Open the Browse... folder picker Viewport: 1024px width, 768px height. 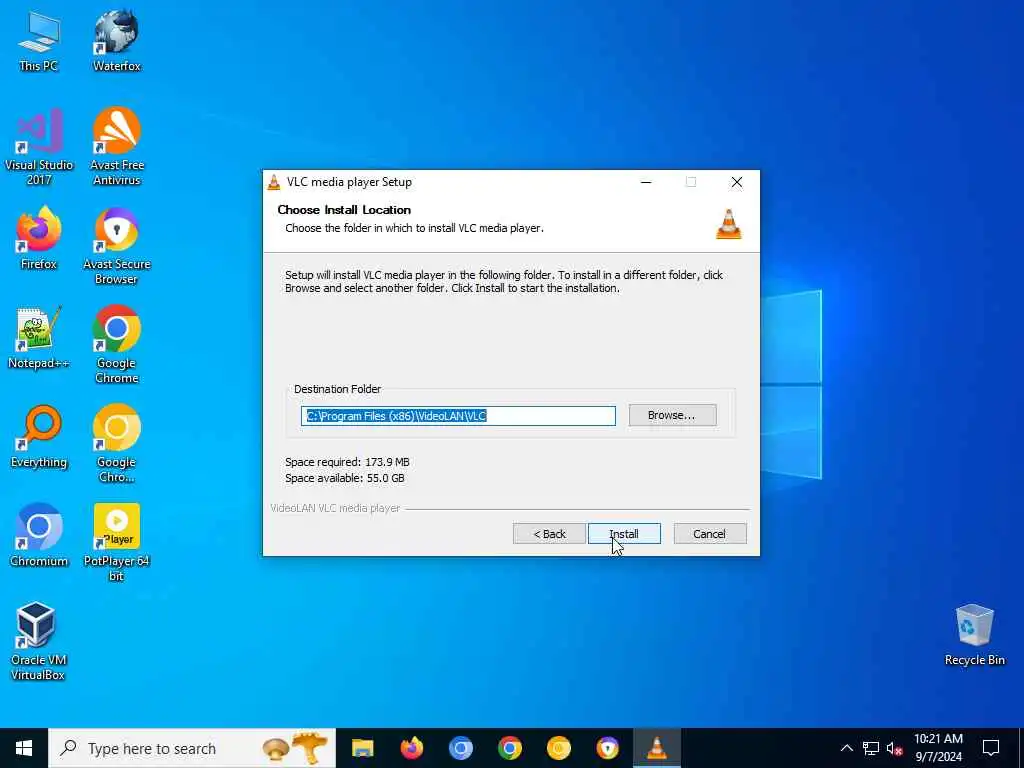tap(672, 415)
